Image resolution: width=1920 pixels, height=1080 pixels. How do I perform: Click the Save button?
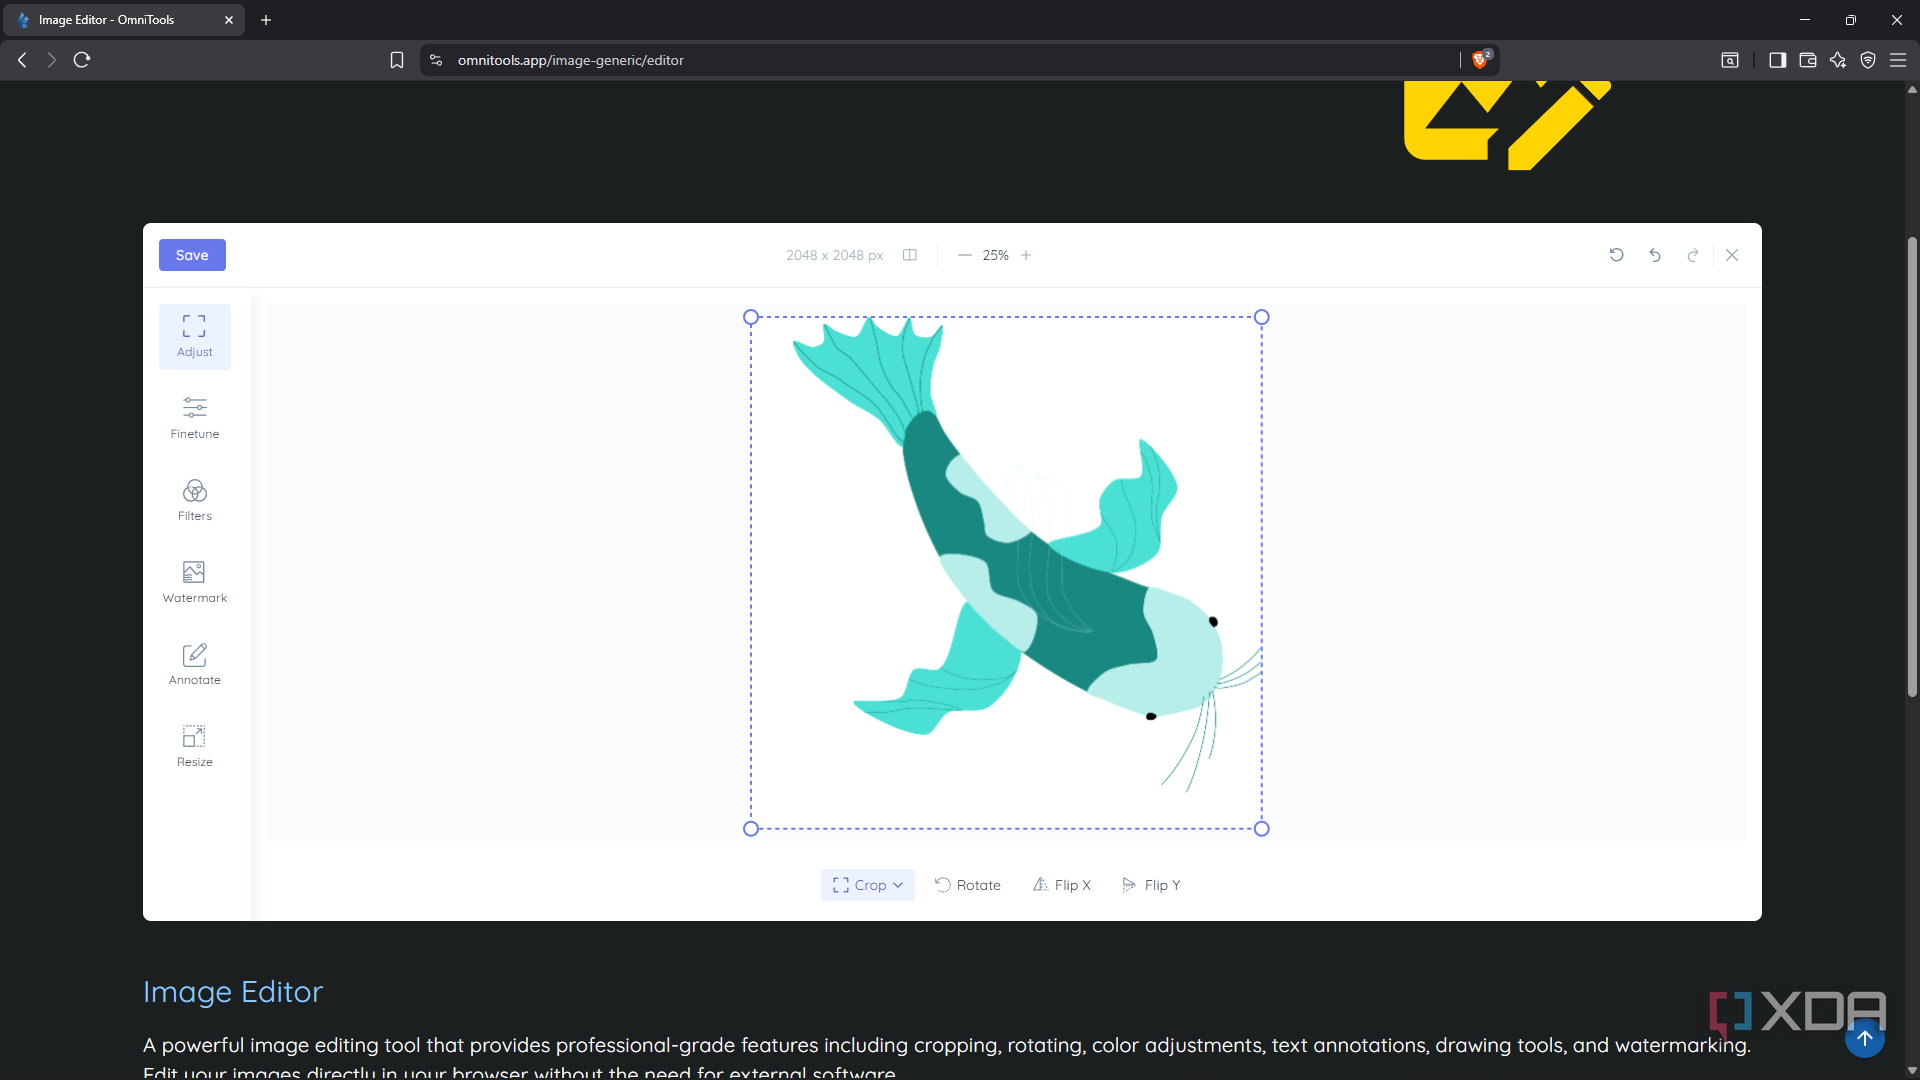[192, 255]
